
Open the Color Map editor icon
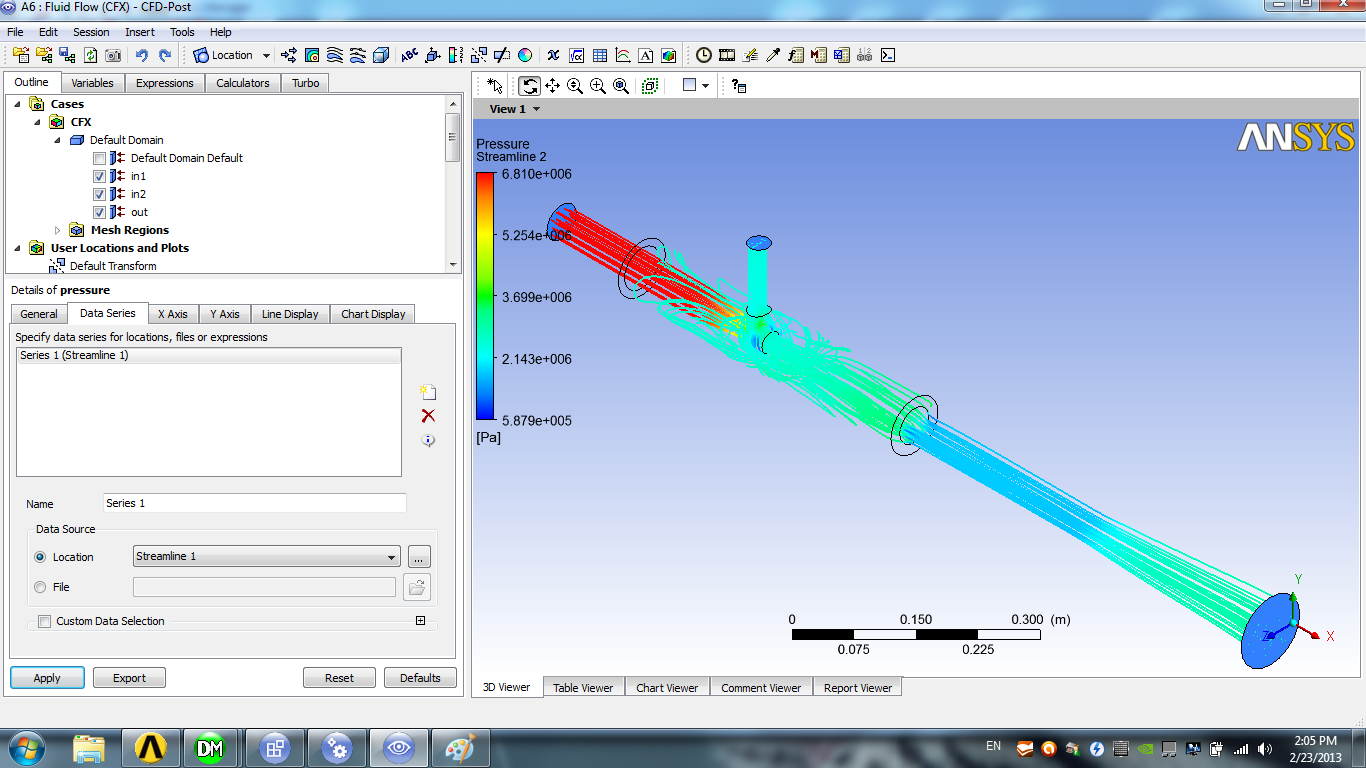point(525,55)
